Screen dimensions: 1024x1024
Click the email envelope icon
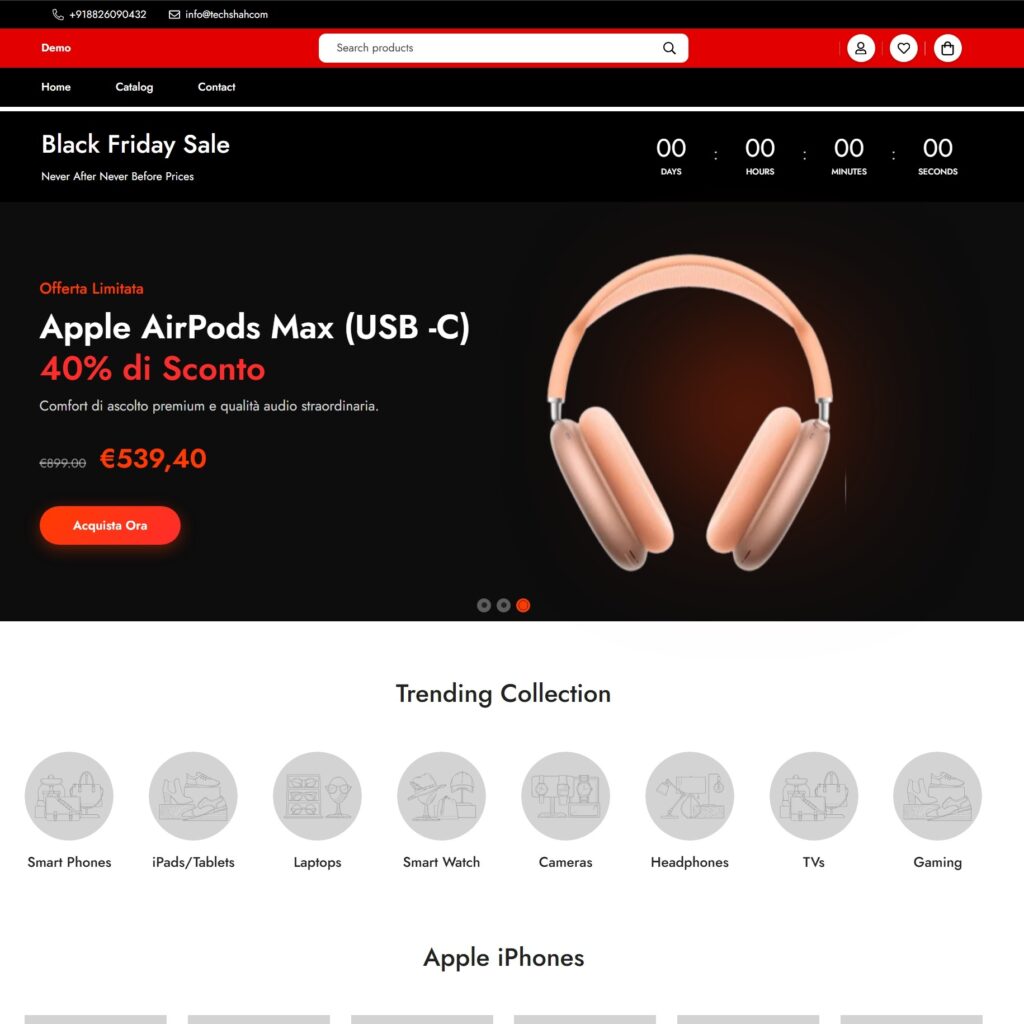pyautogui.click(x=174, y=14)
